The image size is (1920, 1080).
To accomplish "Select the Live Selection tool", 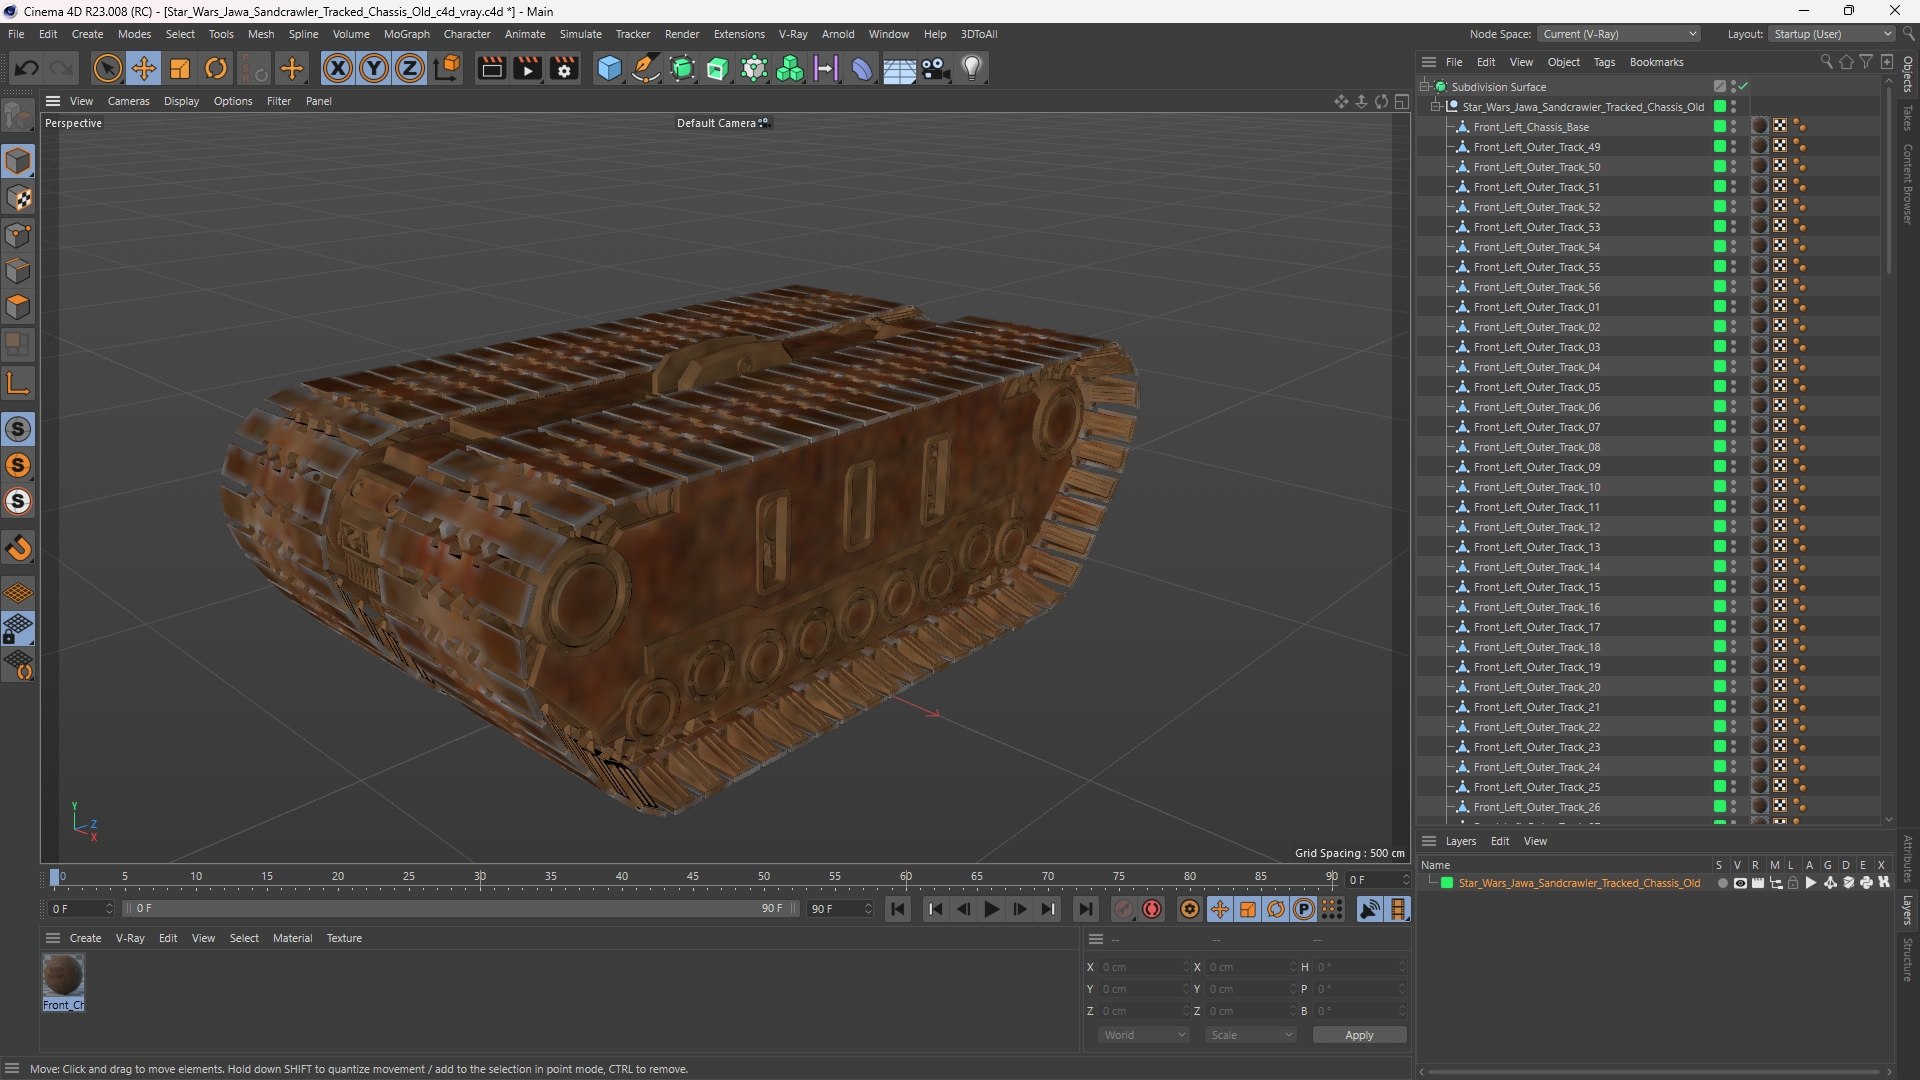I will pyautogui.click(x=107, y=68).
